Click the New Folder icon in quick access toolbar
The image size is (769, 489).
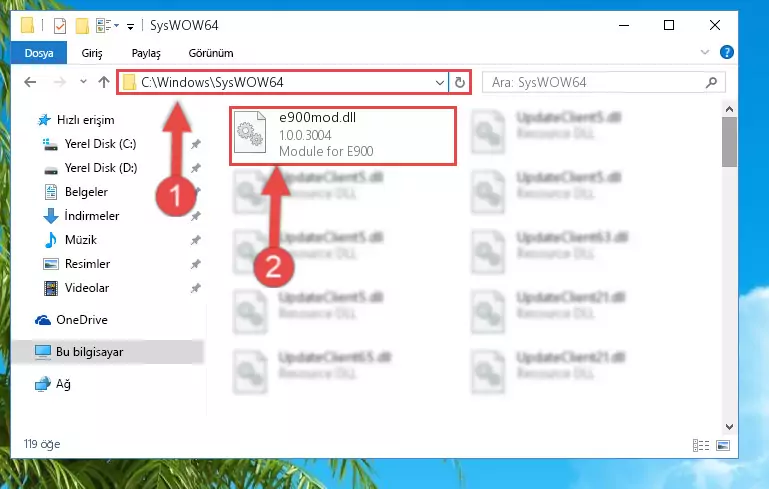point(82,26)
